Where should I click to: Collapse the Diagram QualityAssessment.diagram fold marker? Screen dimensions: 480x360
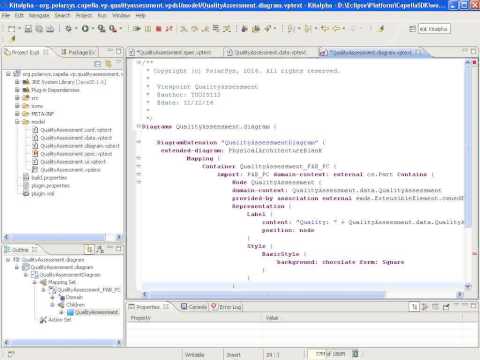pyautogui.click(x=139, y=126)
